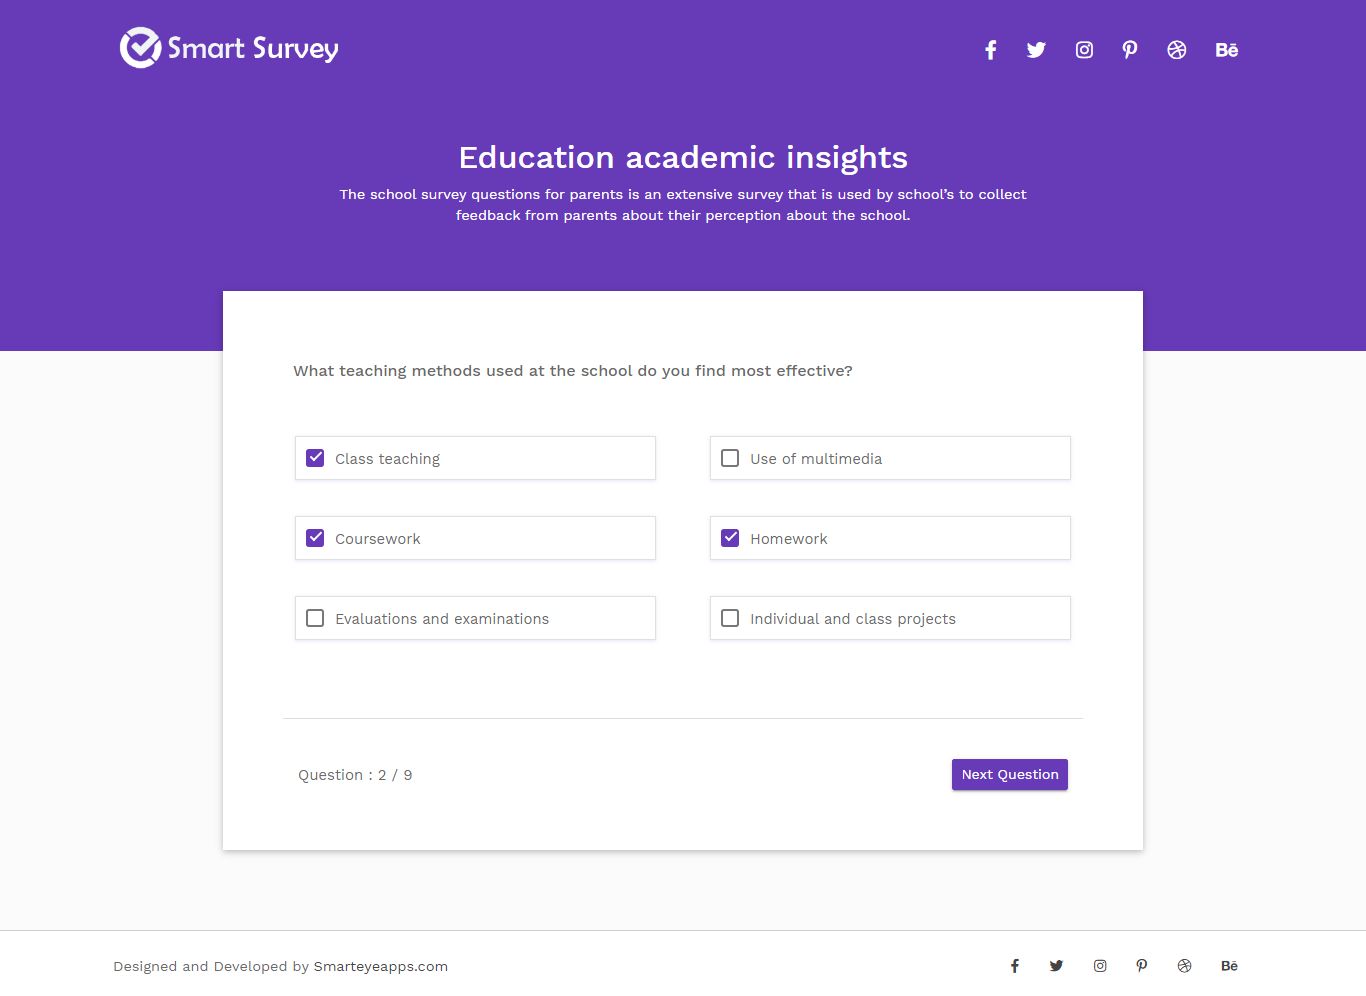Select Individual and class projects option

(730, 618)
